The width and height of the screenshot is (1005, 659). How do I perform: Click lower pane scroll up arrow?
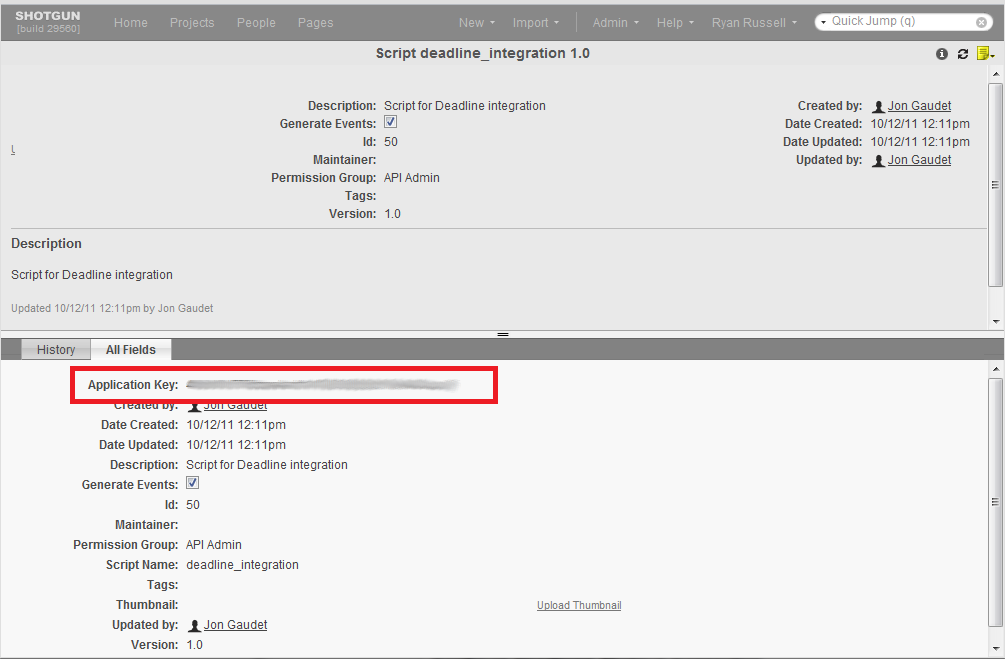pos(995,369)
